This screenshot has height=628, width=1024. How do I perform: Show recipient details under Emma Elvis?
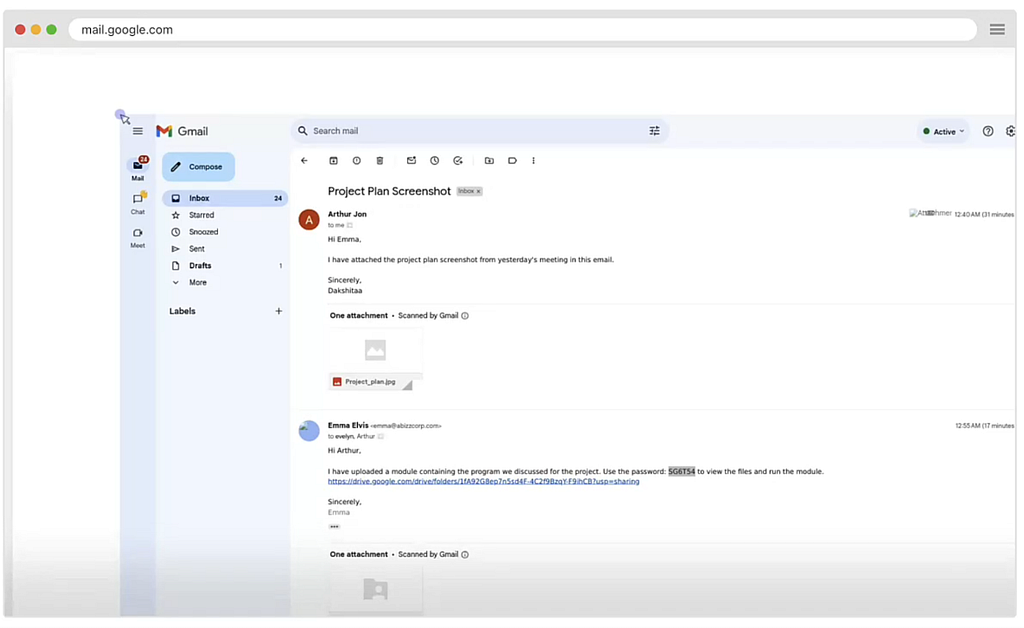[381, 437]
